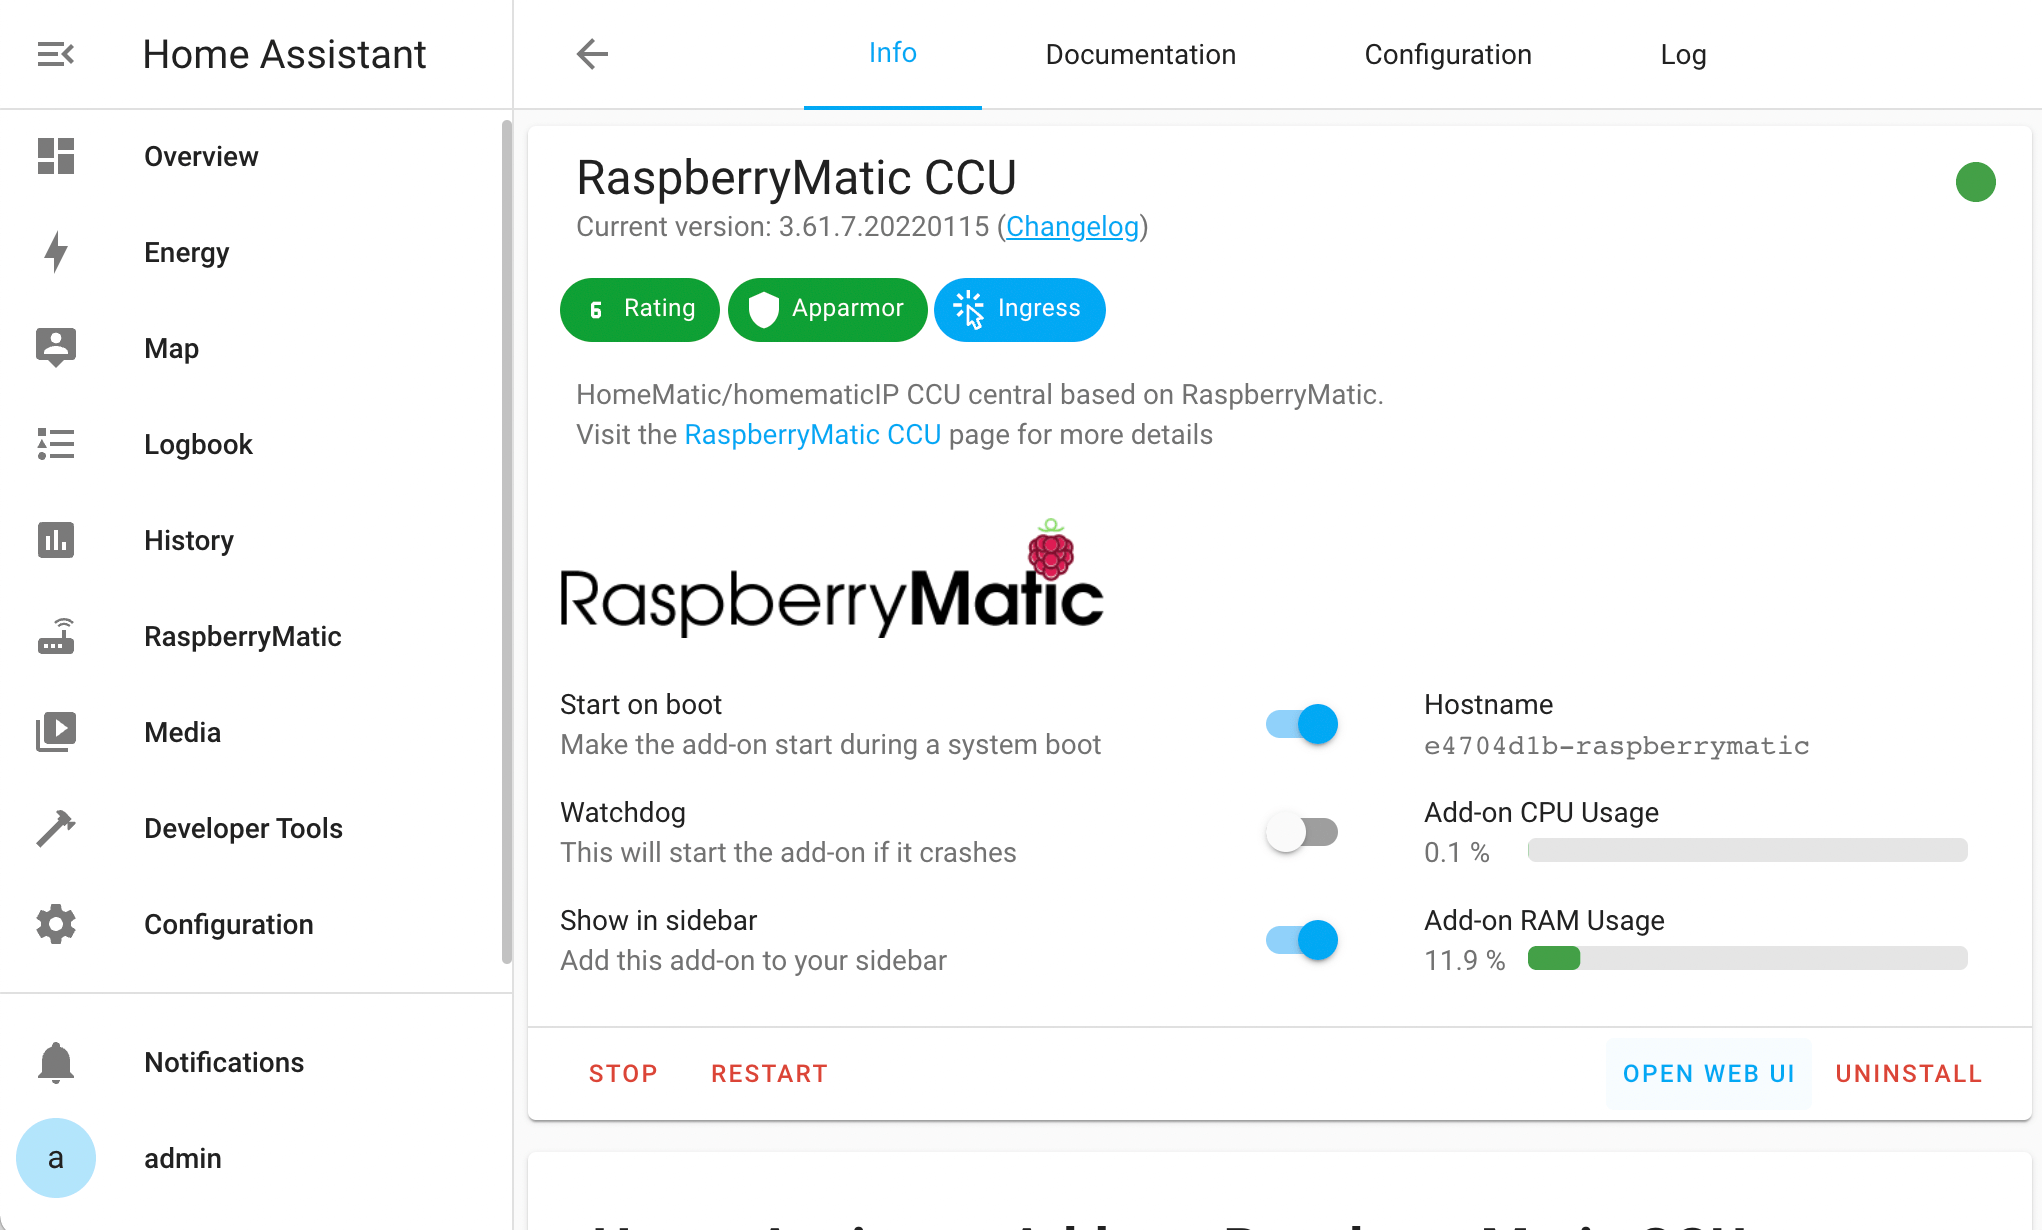Open the Logbook list icon
Image resolution: width=2042 pixels, height=1230 pixels.
pos(56,444)
